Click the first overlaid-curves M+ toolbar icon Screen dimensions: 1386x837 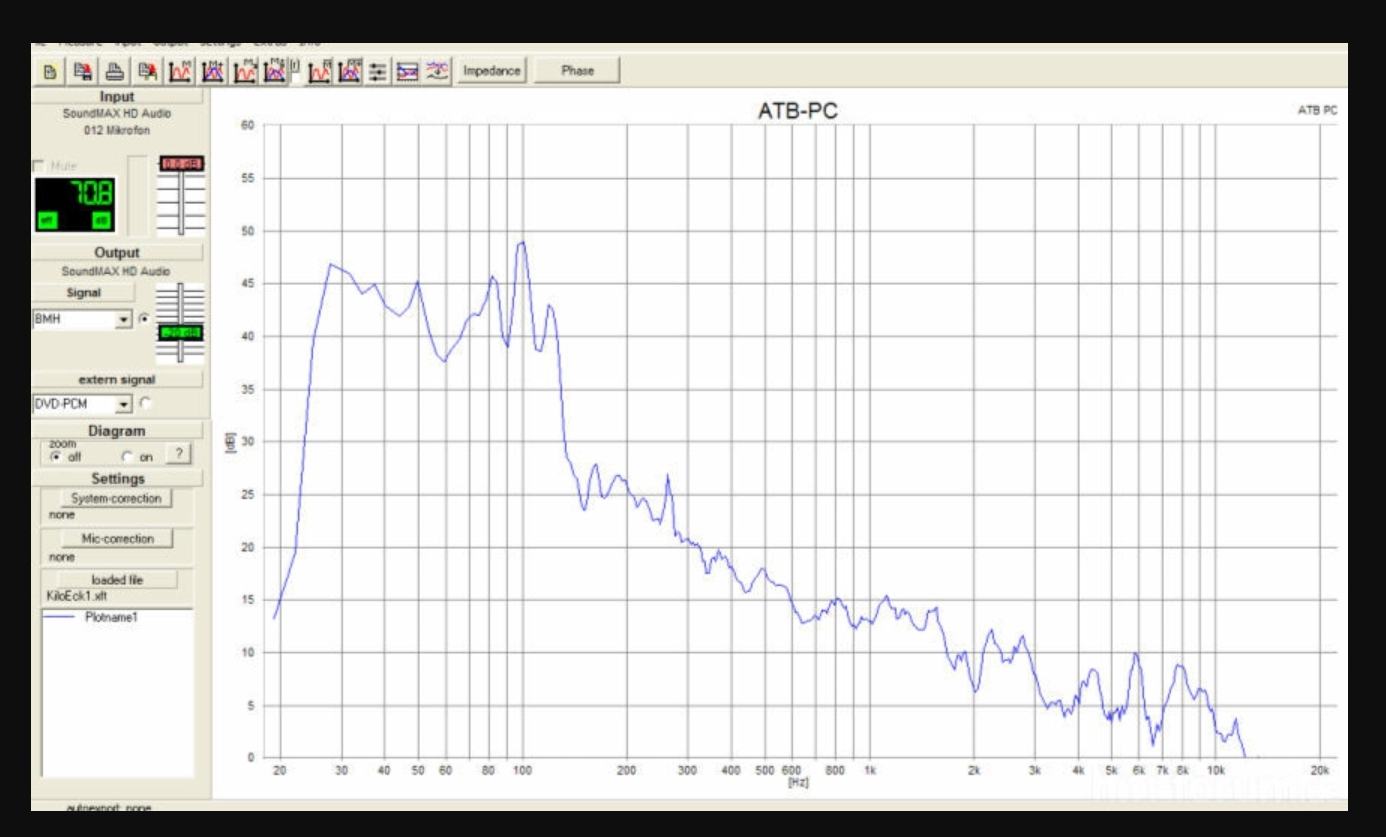pos(211,71)
